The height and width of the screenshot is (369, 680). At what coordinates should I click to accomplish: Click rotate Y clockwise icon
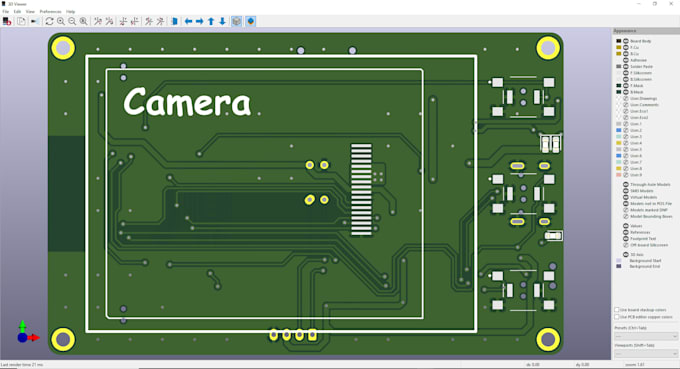pos(123,21)
